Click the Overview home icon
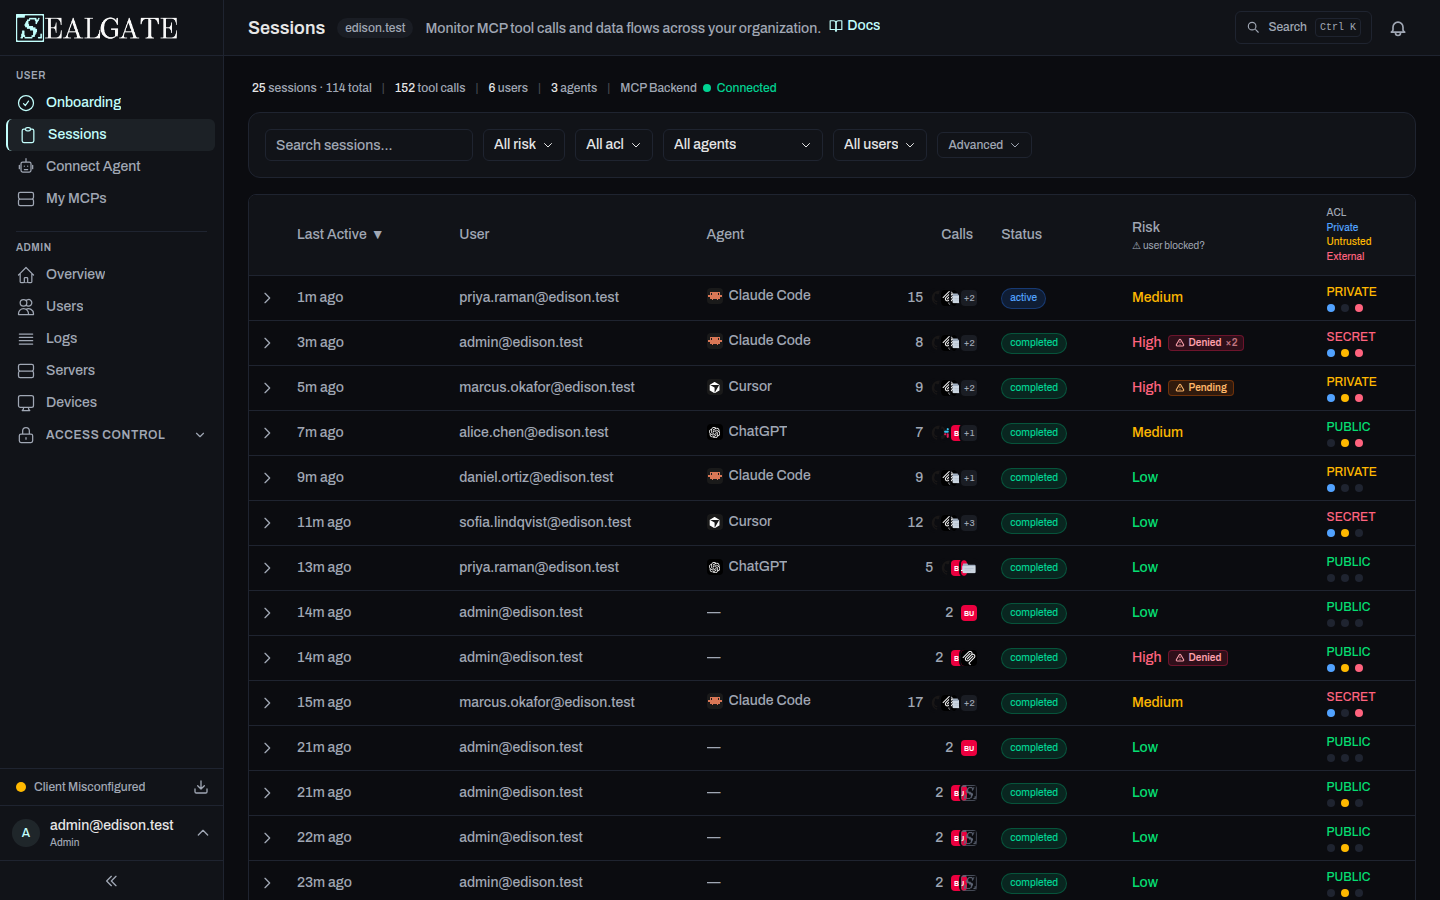 pyautogui.click(x=26, y=274)
